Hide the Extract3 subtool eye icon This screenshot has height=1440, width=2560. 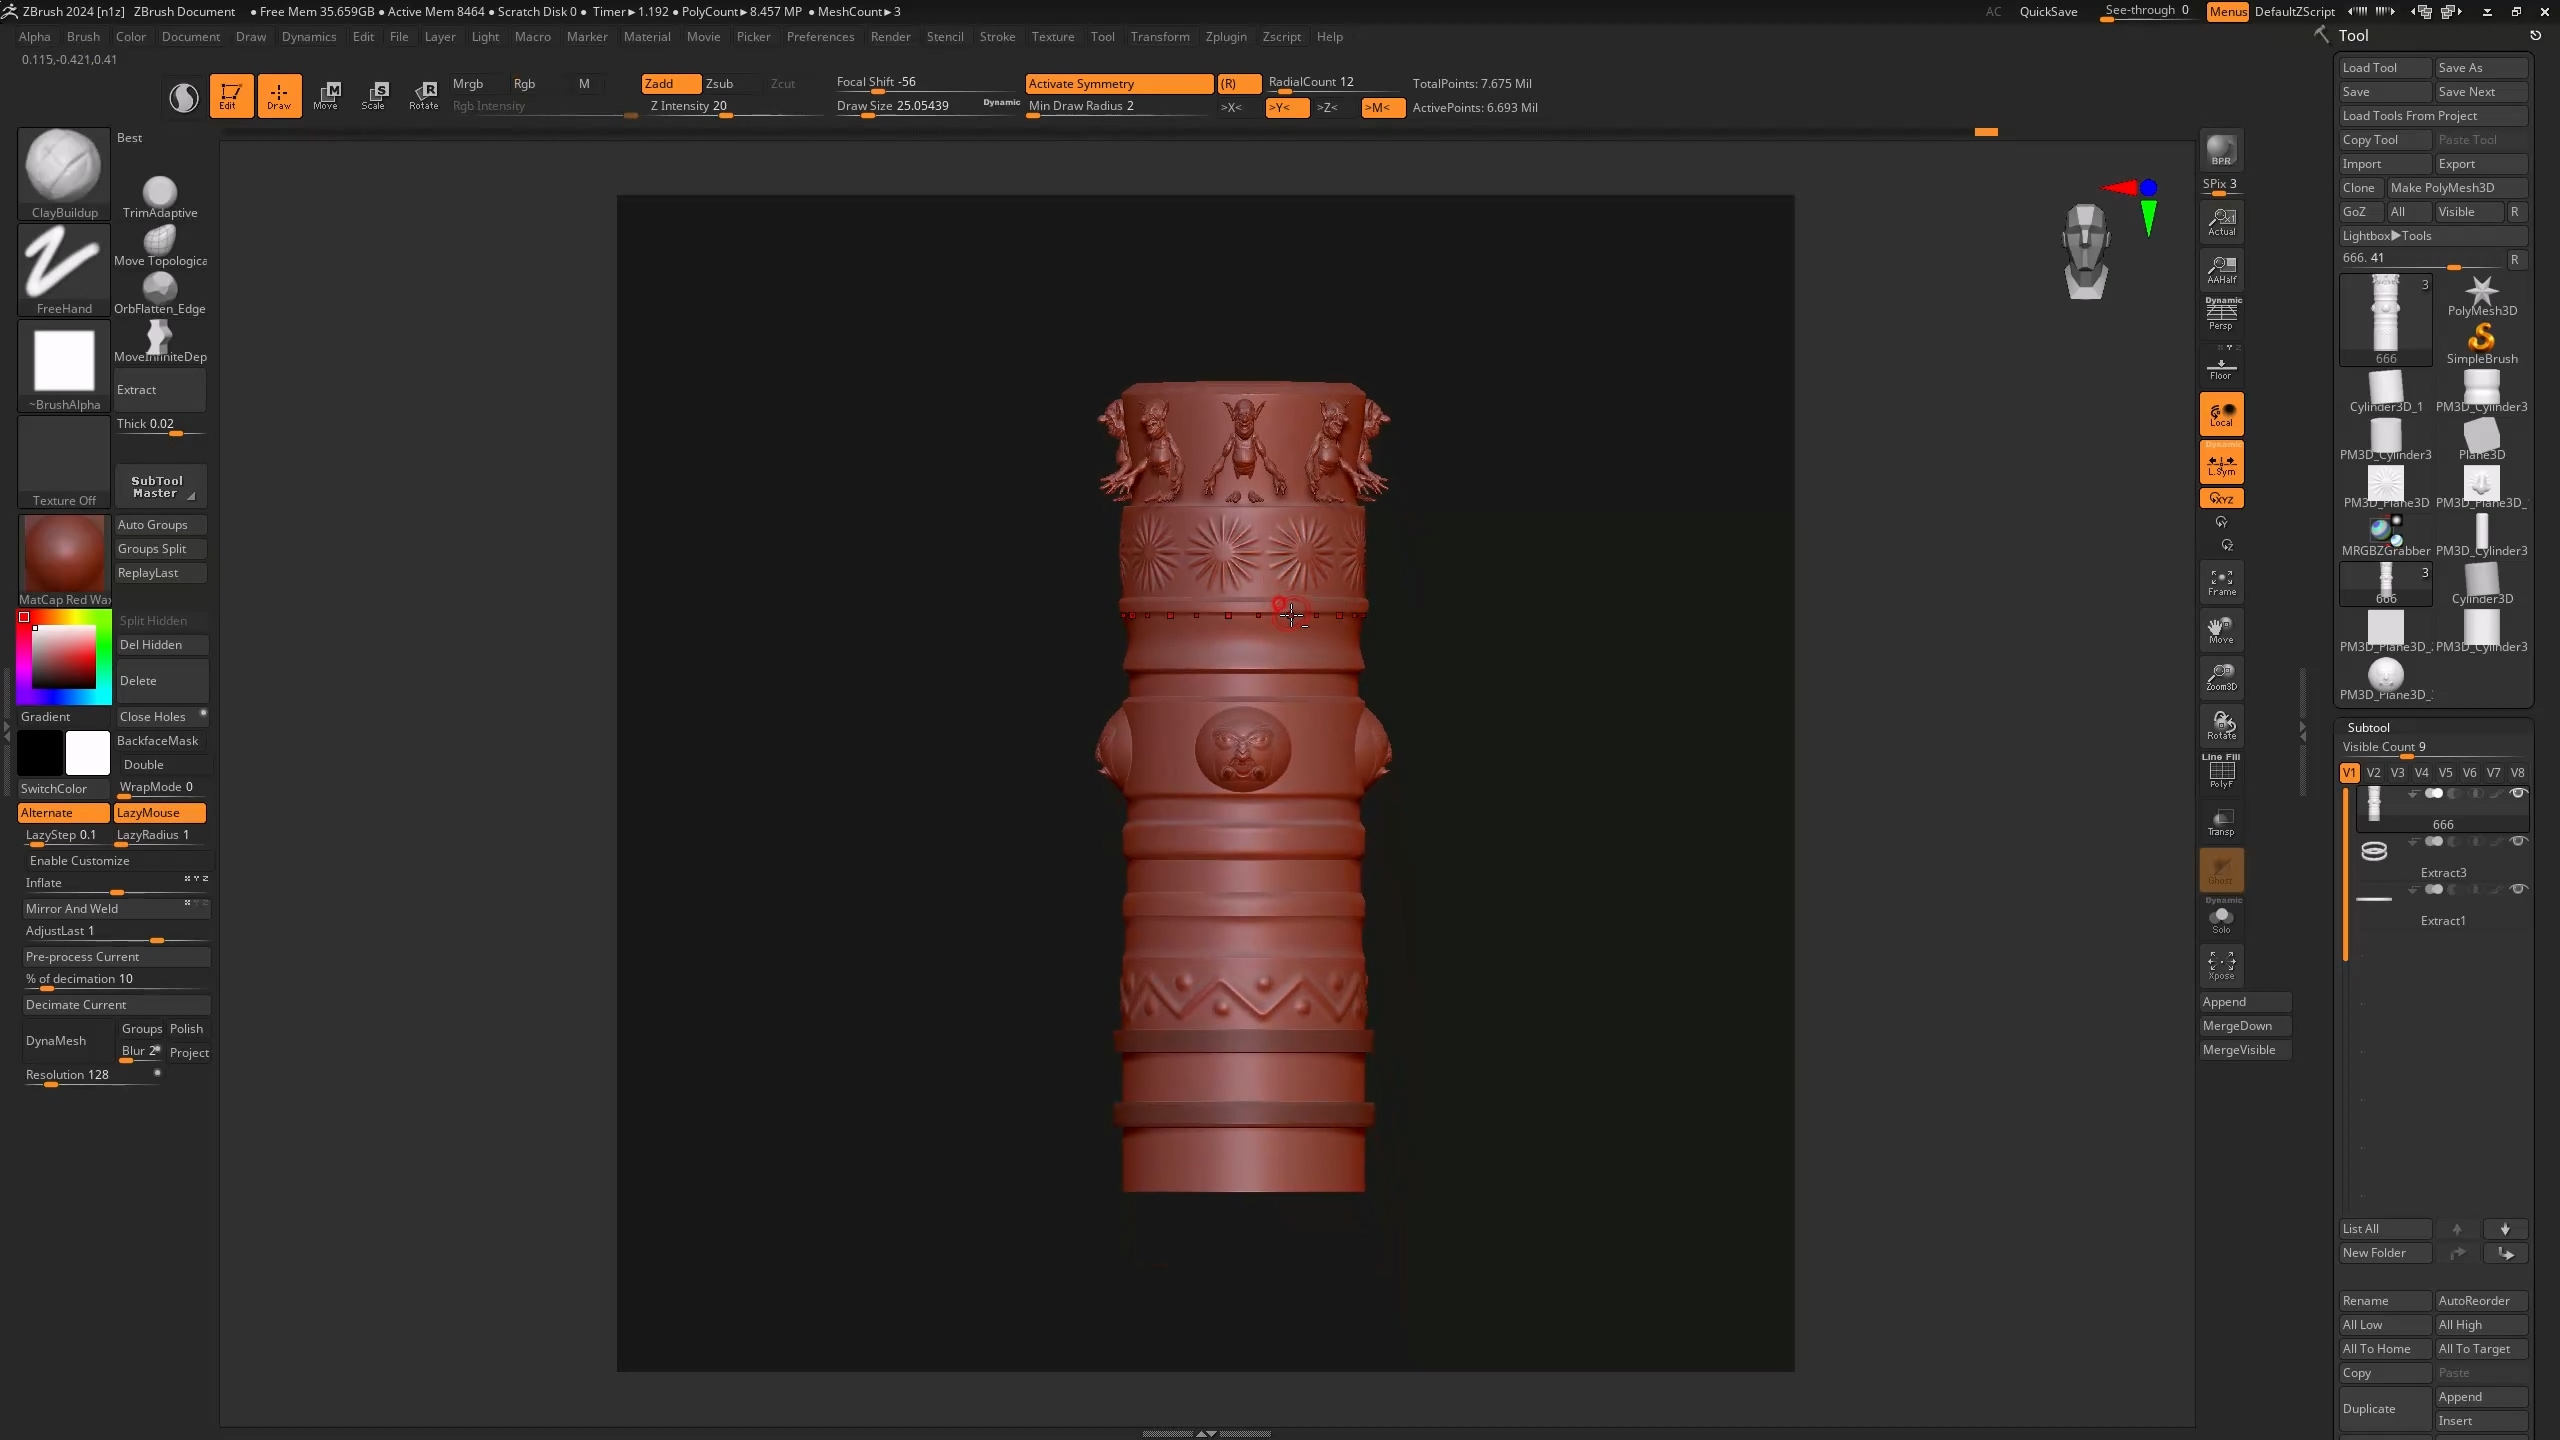pos(2518,842)
